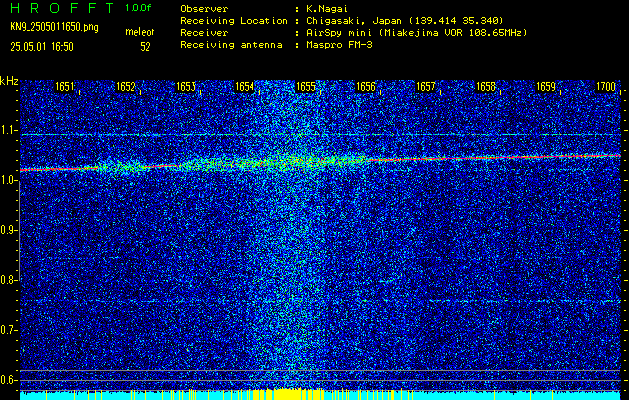This screenshot has width=629, height=400.
Task: Click the timestamp 25.05.01 16:50
Action: coord(42,47)
